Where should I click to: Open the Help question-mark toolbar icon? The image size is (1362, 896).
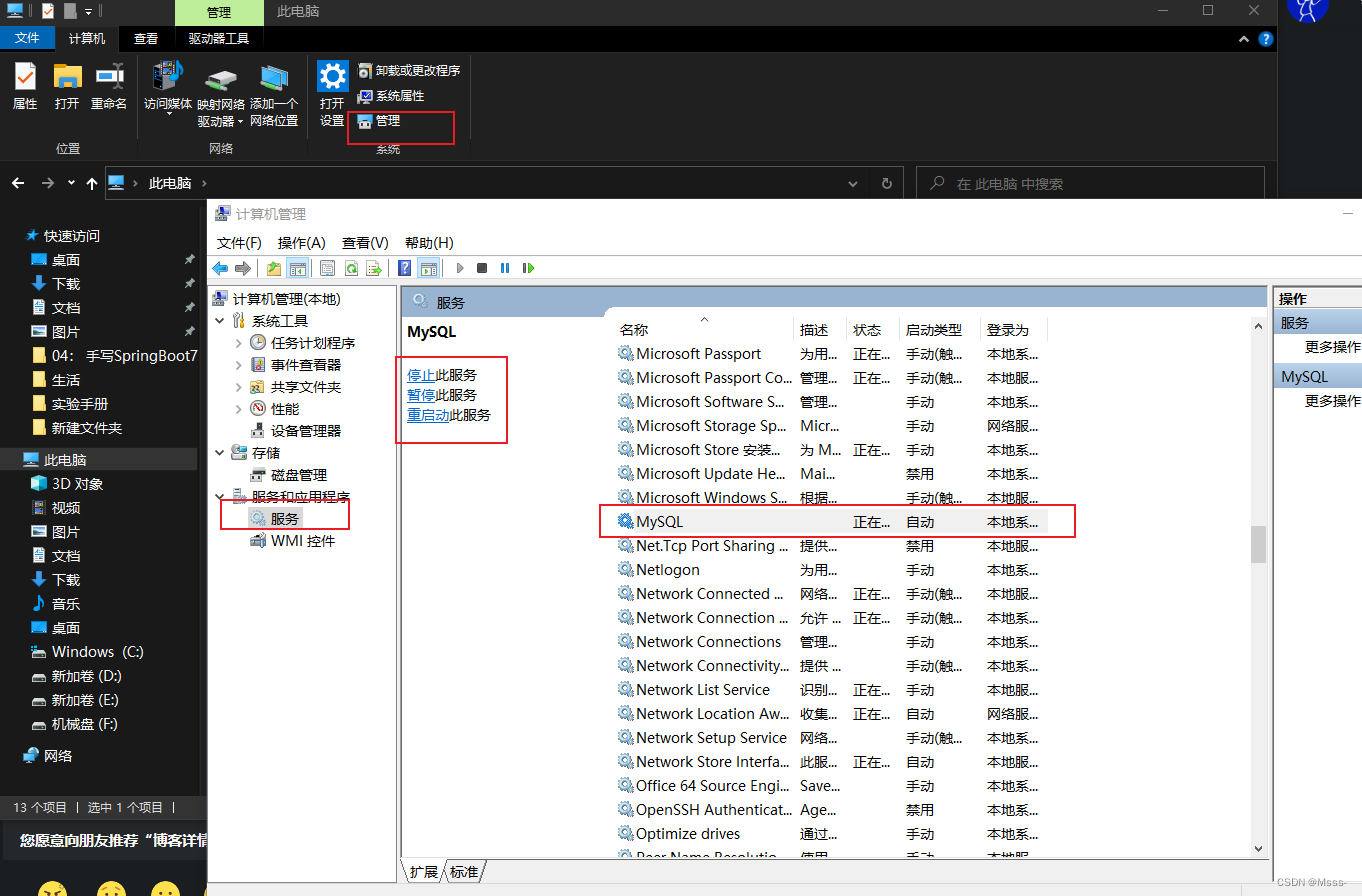(x=405, y=268)
